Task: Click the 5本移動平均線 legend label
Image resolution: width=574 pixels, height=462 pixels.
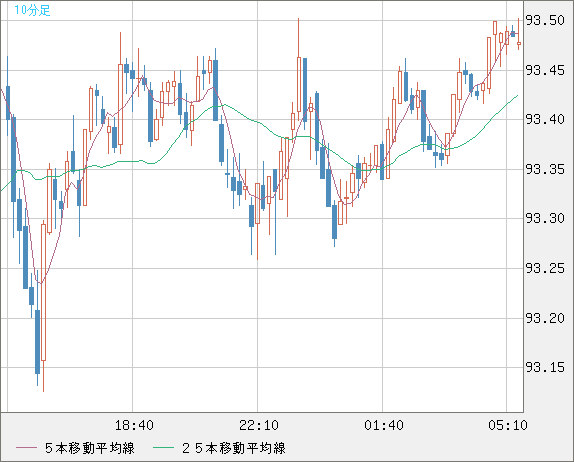Action: pyautogui.click(x=90, y=448)
